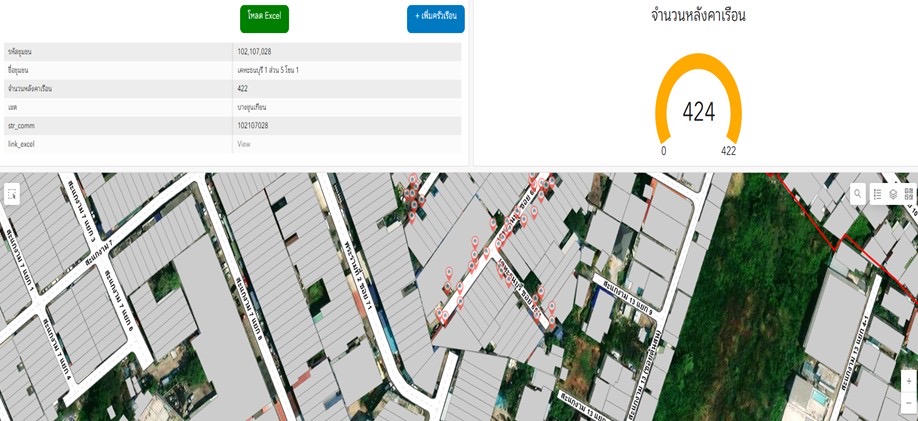Screen dimensions: 918x421
Task: Click the green โหลด Excel button
Action: 264,19
